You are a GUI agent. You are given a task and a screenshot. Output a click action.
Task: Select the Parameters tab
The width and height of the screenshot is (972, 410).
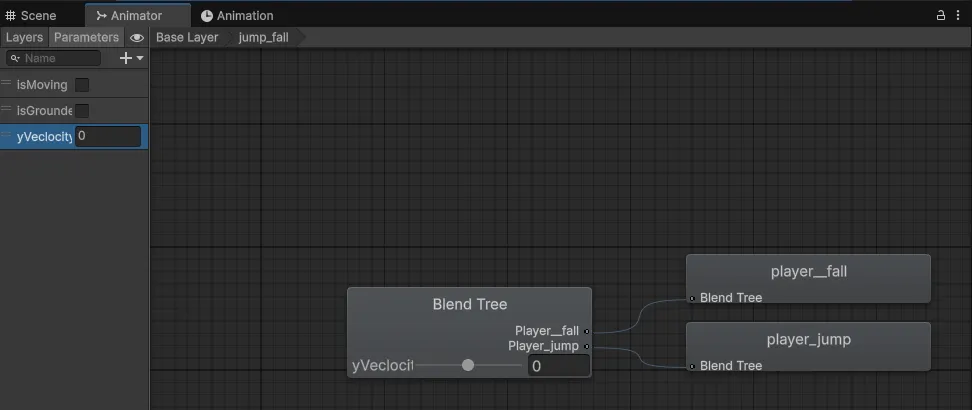tap(86, 37)
